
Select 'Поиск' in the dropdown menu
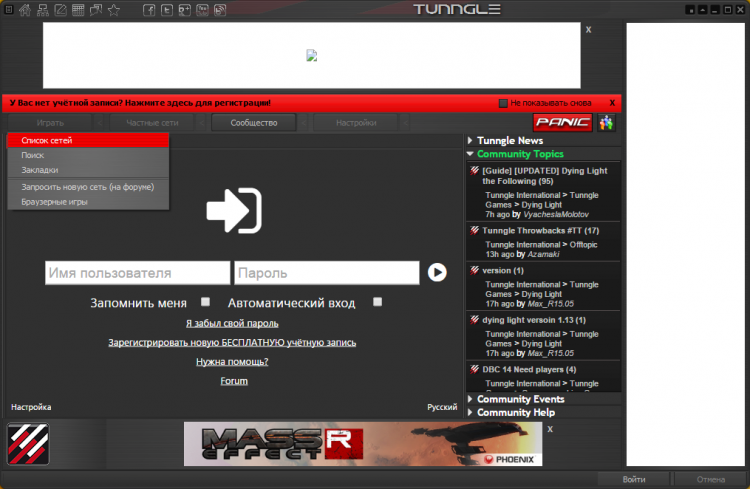(x=88, y=155)
